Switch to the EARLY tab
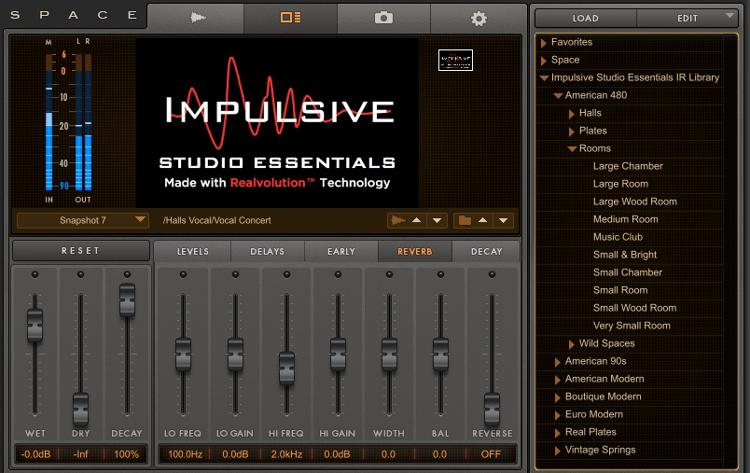Screen dimensions: 750x473 (341, 251)
